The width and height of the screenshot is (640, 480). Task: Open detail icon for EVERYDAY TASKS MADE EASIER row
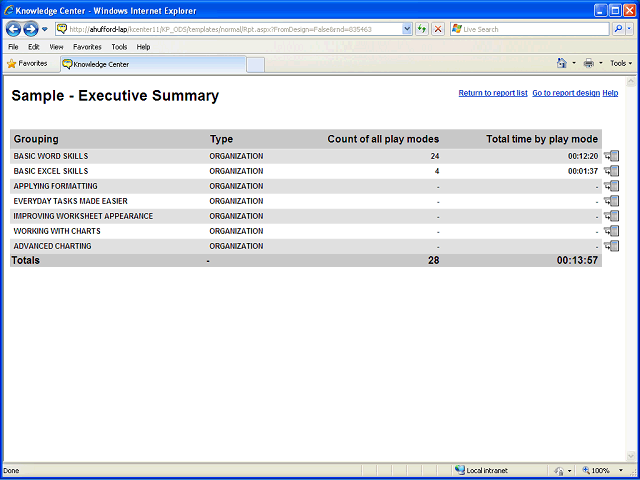point(611,201)
